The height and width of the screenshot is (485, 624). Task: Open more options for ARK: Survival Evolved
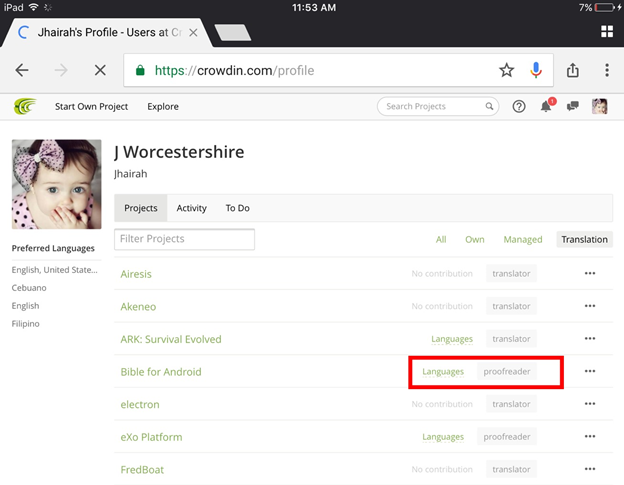590,339
